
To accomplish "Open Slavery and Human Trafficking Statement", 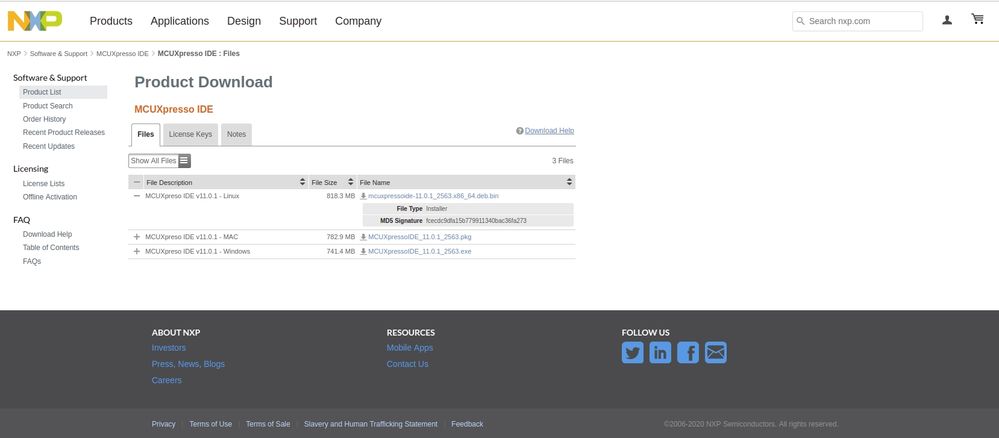I will (x=371, y=424).
